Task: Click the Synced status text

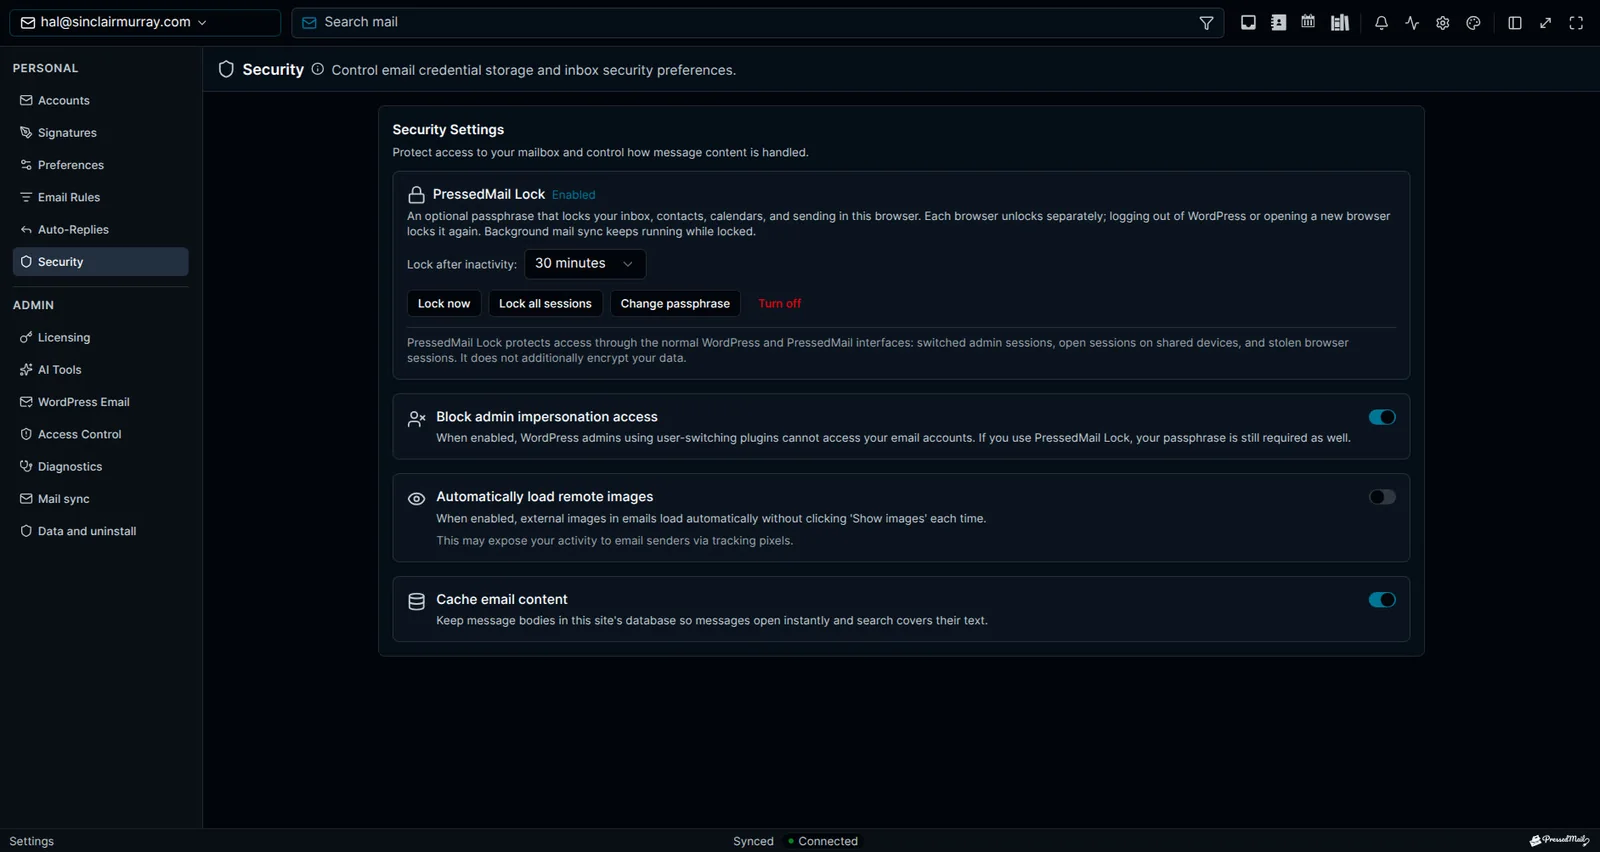Action: [x=753, y=841]
